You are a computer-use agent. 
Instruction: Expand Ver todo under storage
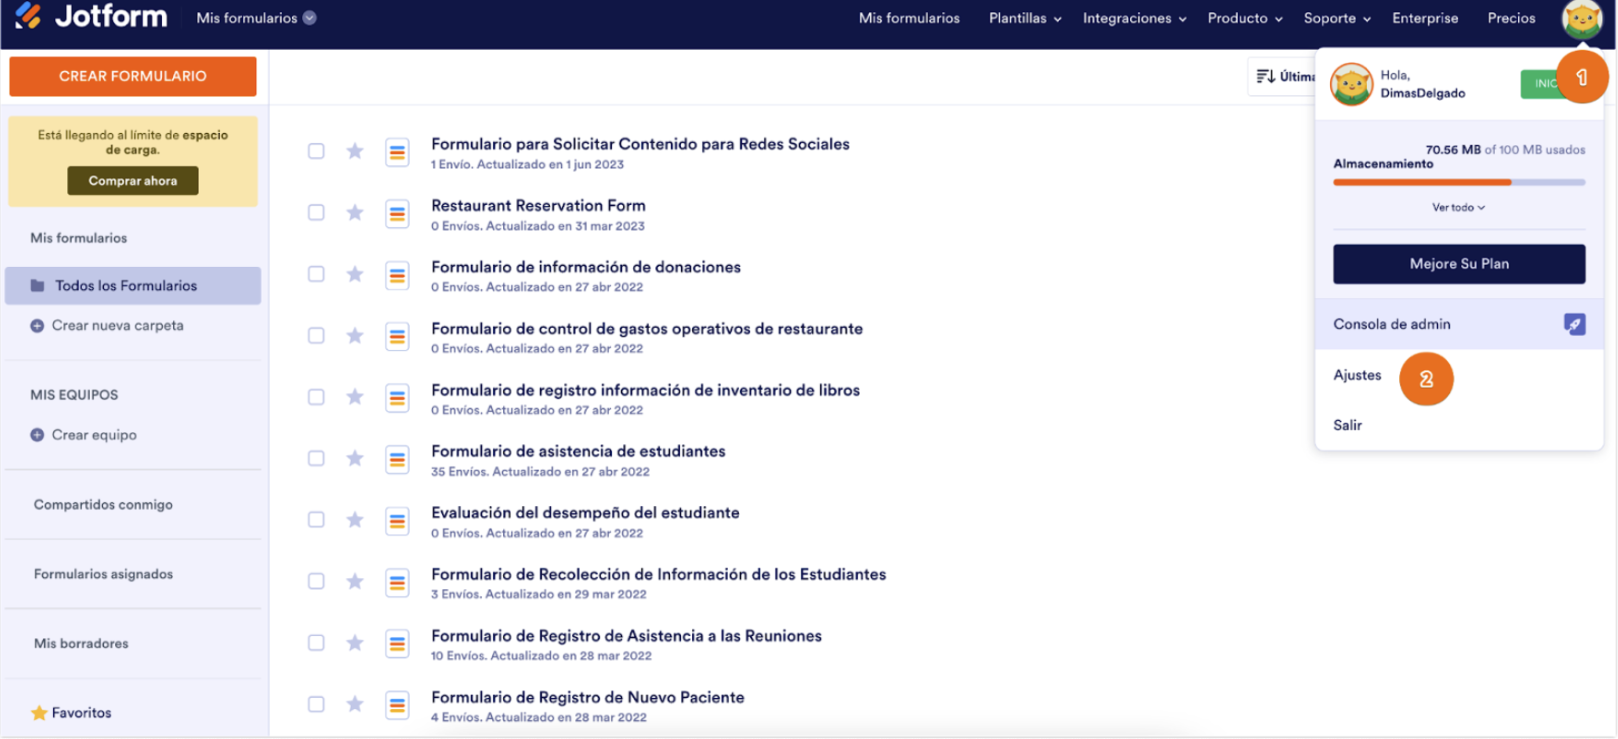click(x=1458, y=208)
